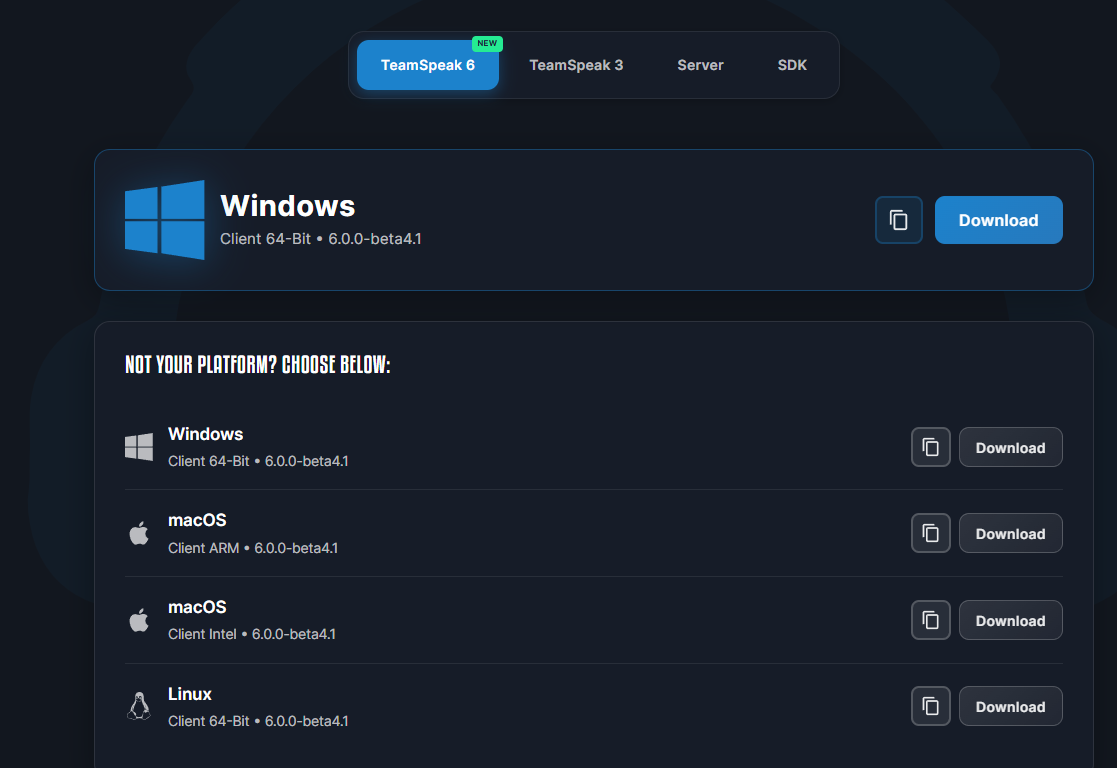Click macOS title in Intel row

point(197,607)
